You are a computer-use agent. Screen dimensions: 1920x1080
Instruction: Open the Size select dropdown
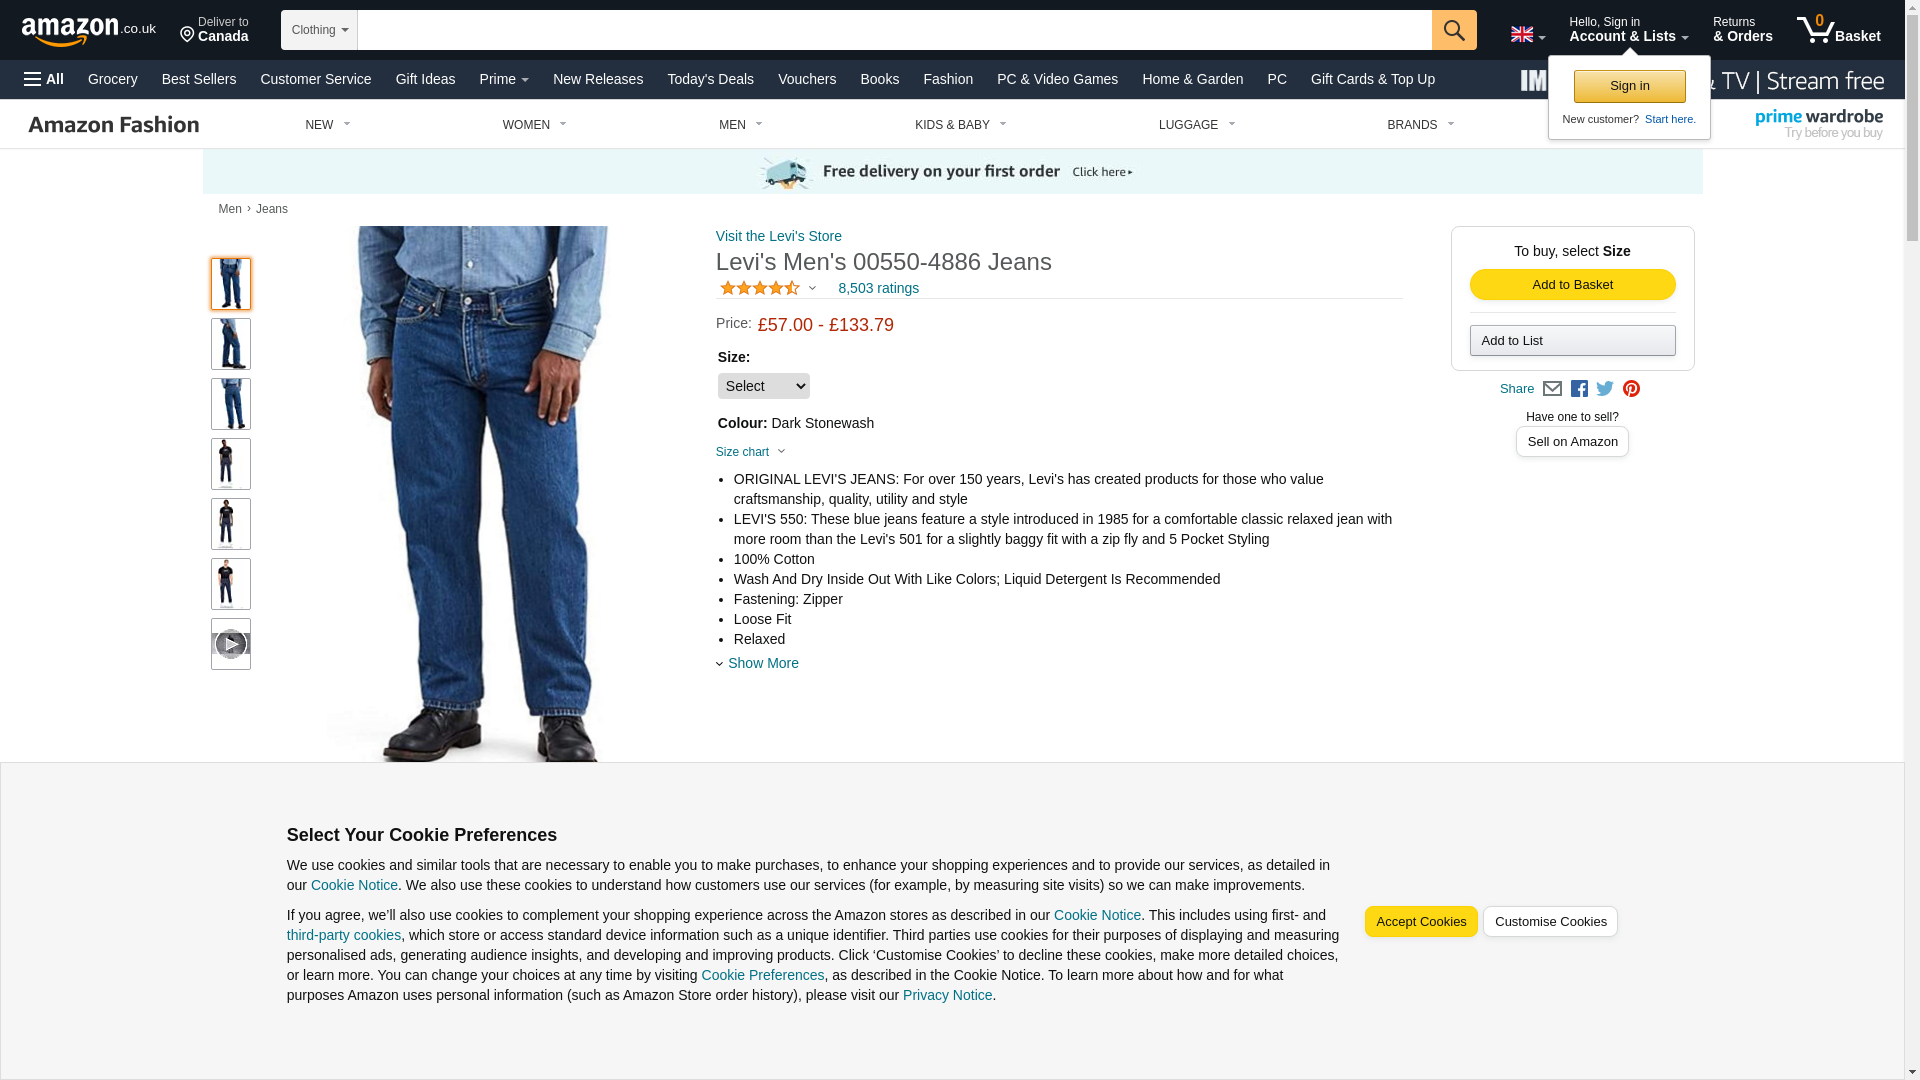coord(764,386)
